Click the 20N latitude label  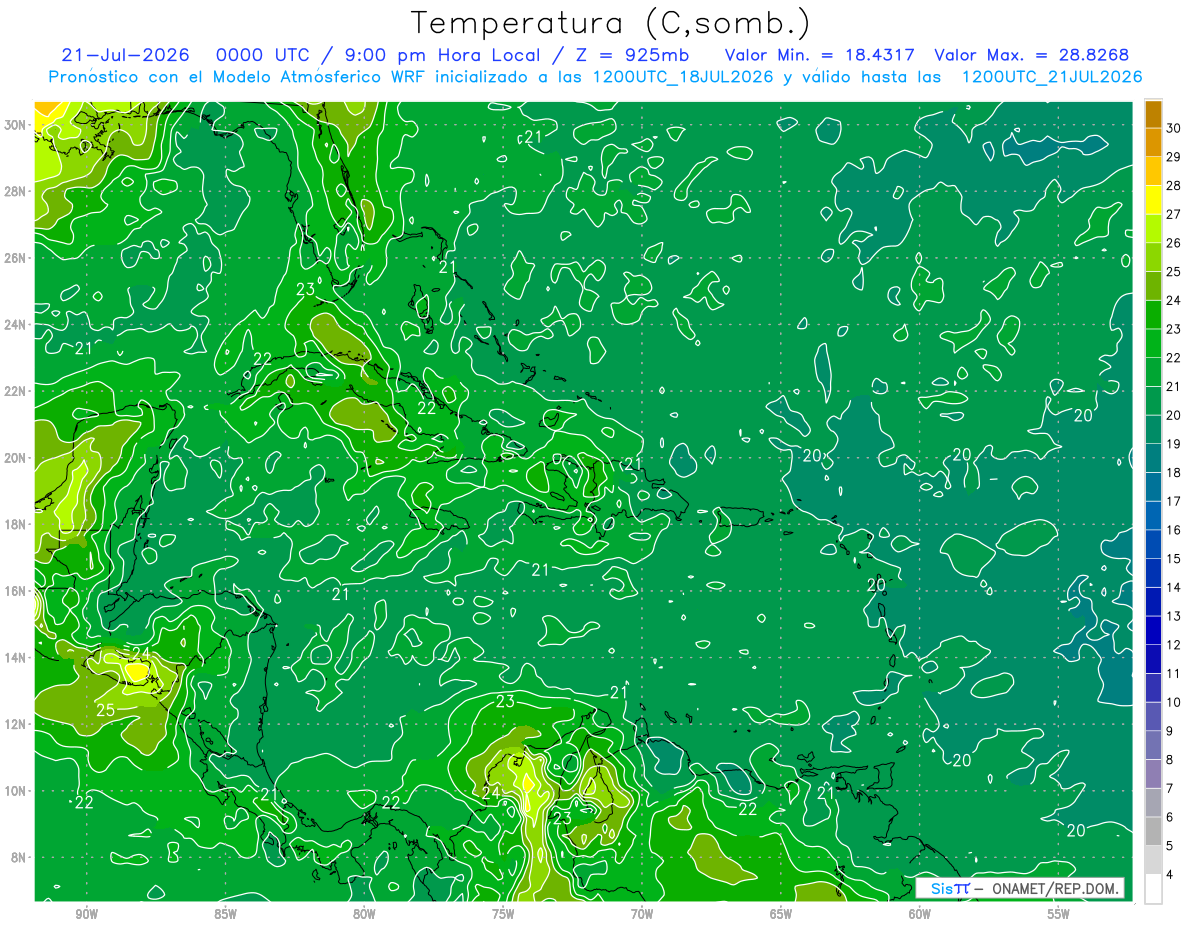[x=15, y=458]
